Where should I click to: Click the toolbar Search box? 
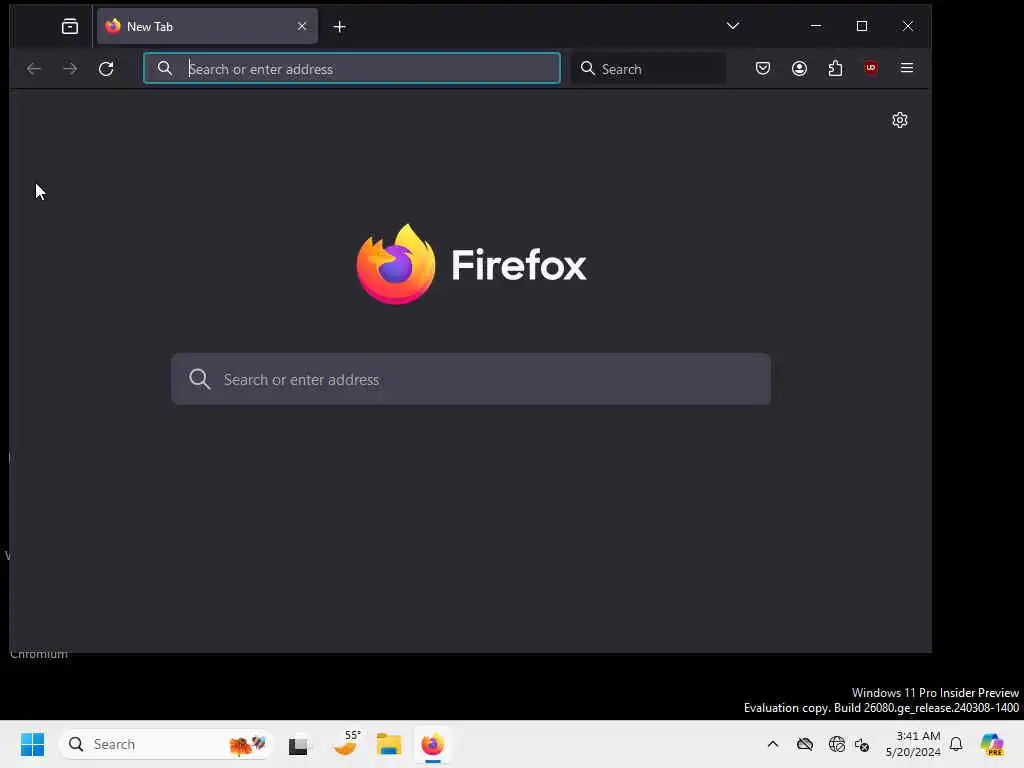click(649, 69)
